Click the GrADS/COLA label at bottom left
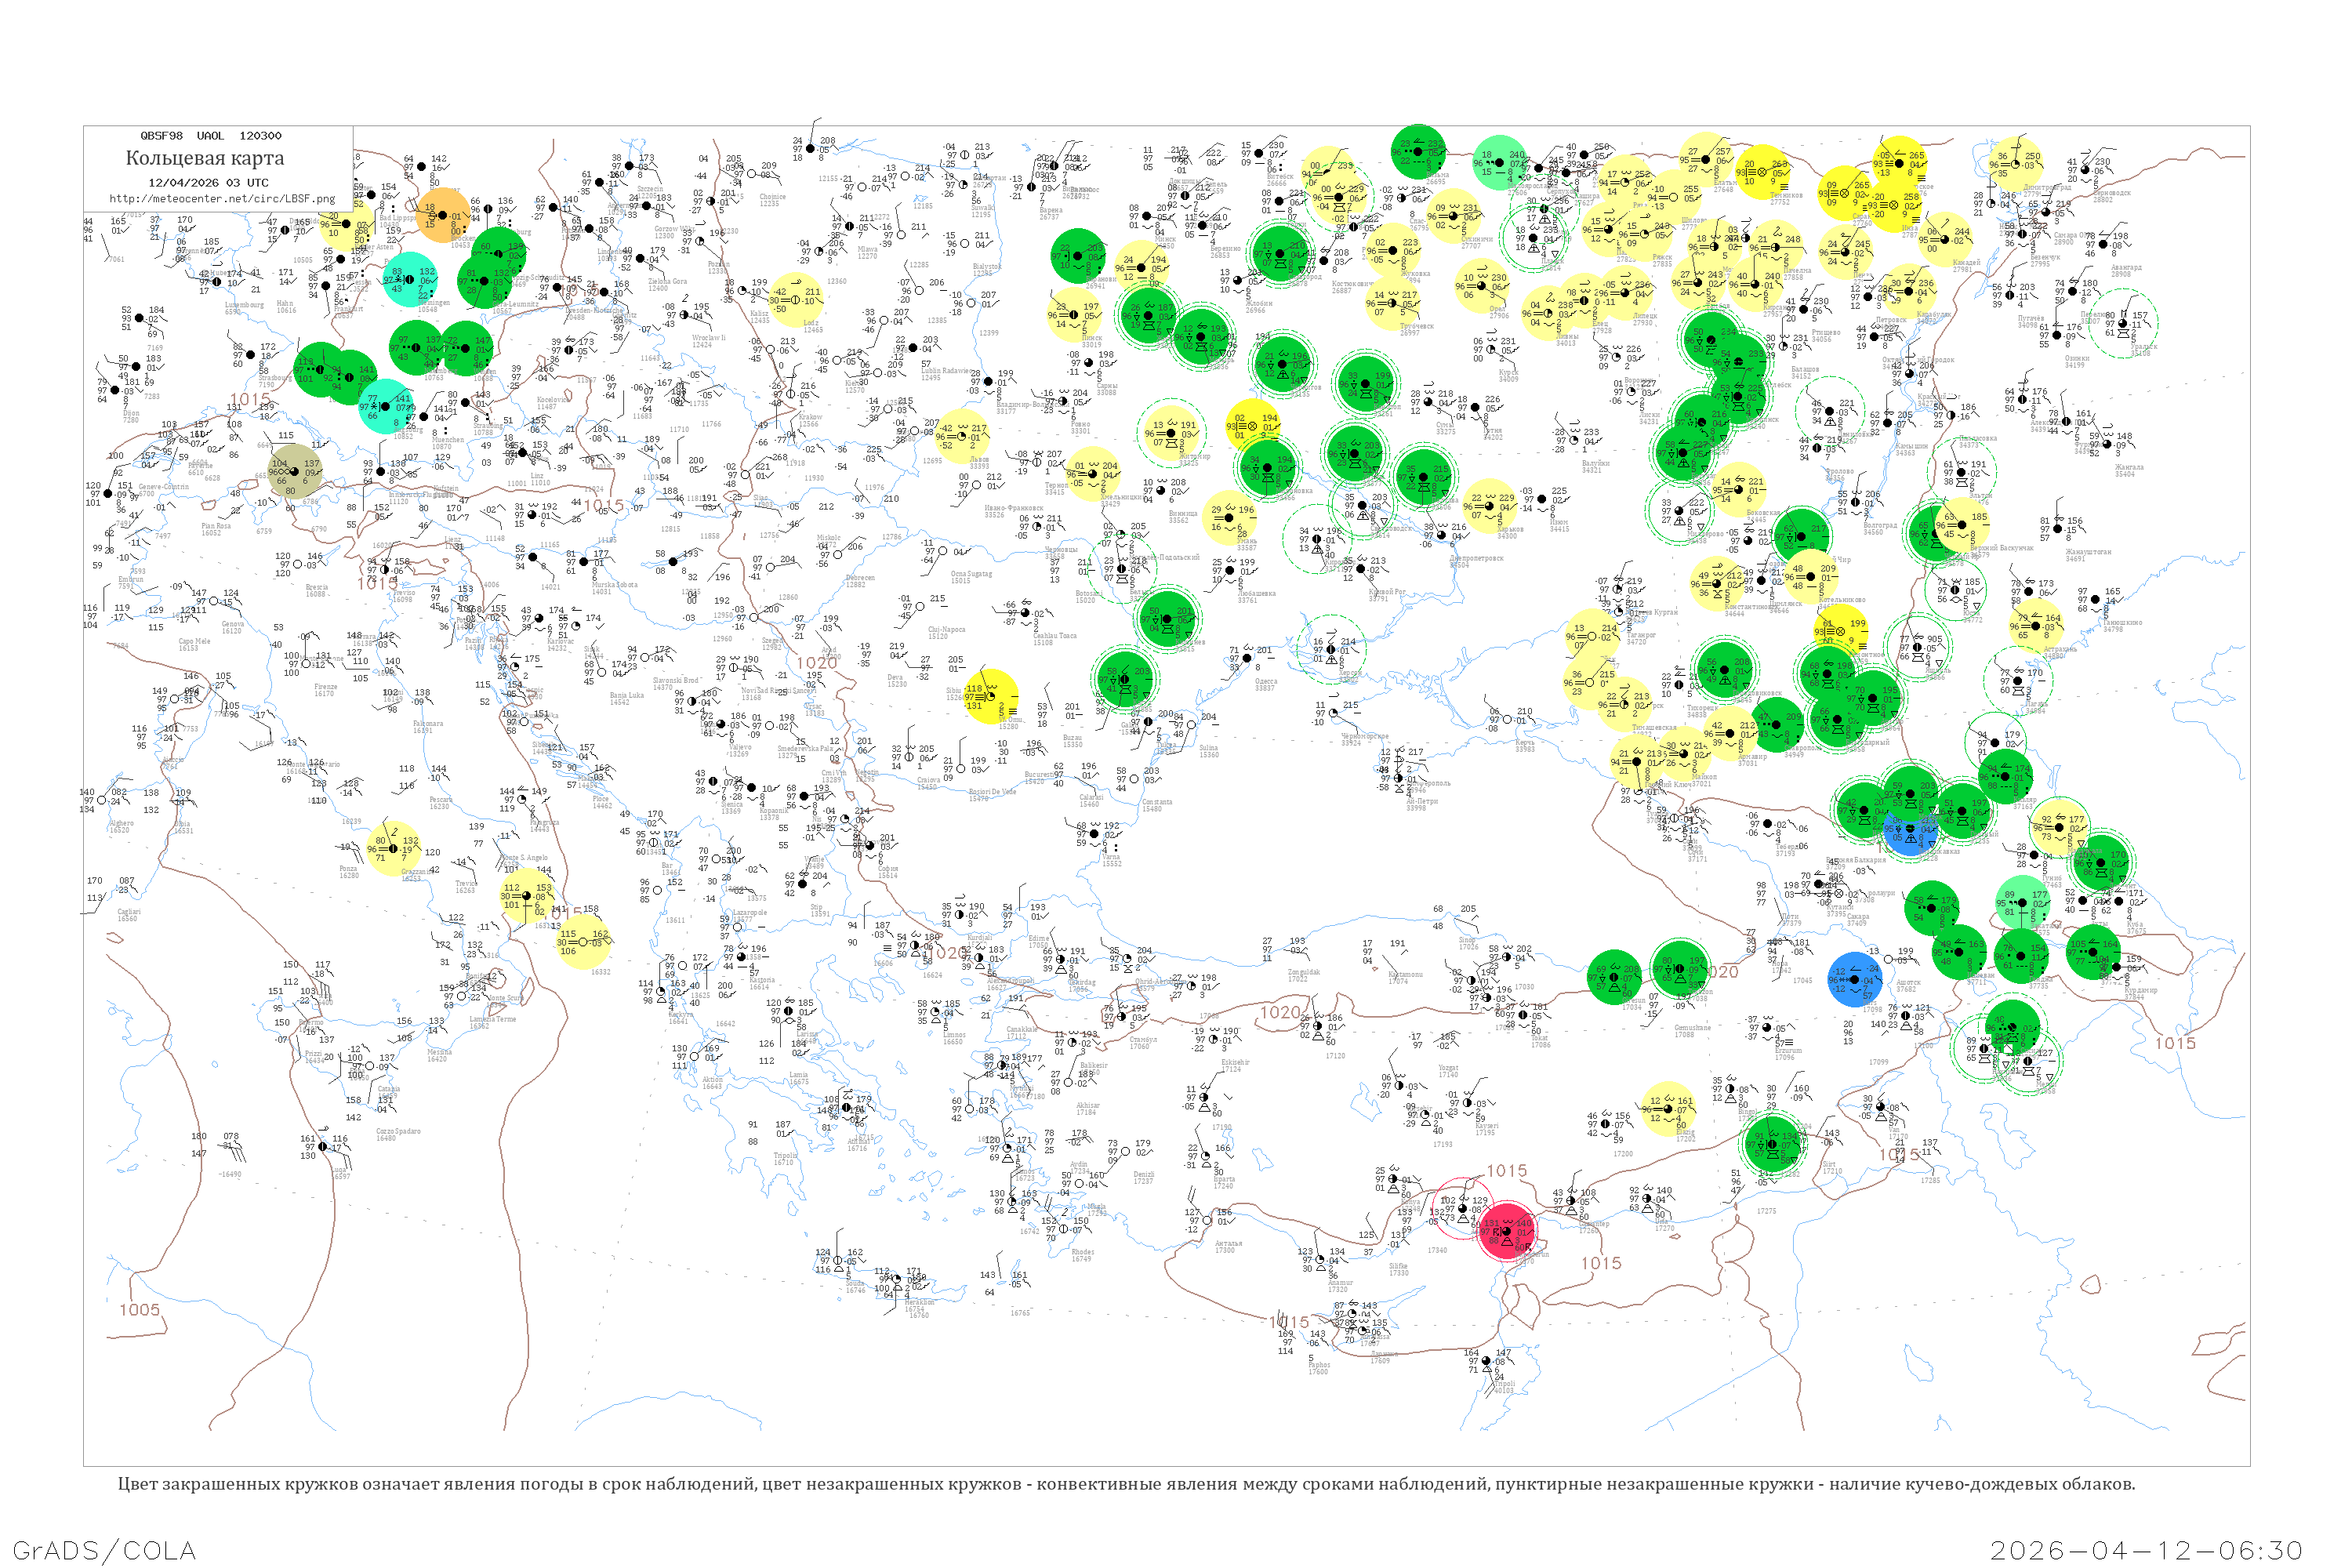Screen dimensions: 2352x1568 pos(104,1550)
